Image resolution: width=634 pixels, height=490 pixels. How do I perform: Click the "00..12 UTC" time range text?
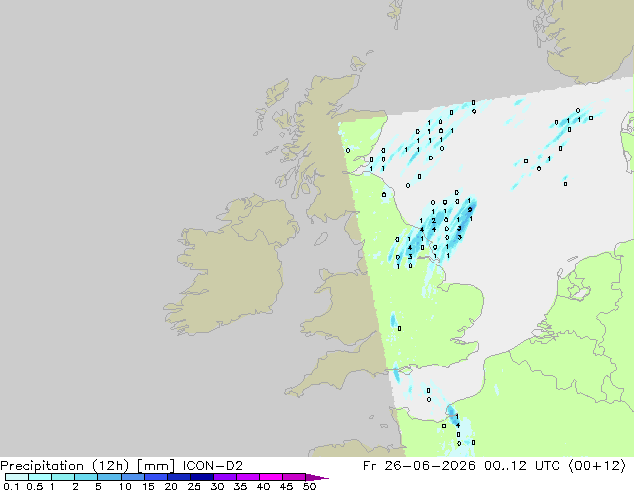click(x=522, y=466)
